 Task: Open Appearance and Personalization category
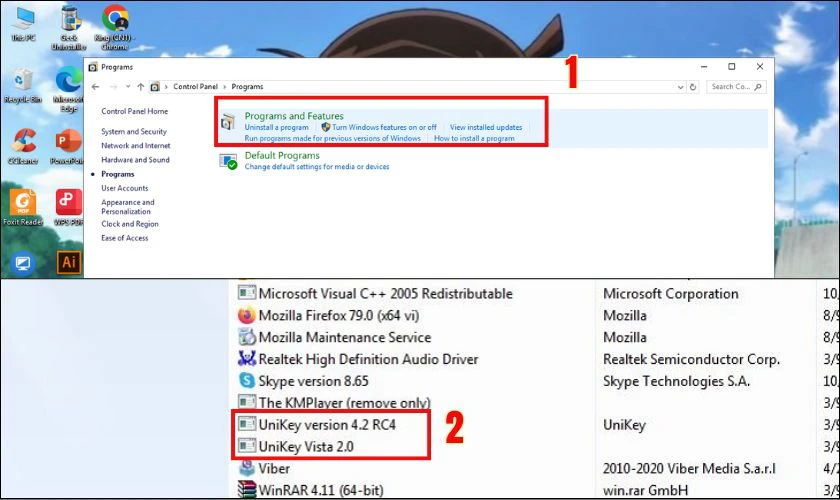128,207
